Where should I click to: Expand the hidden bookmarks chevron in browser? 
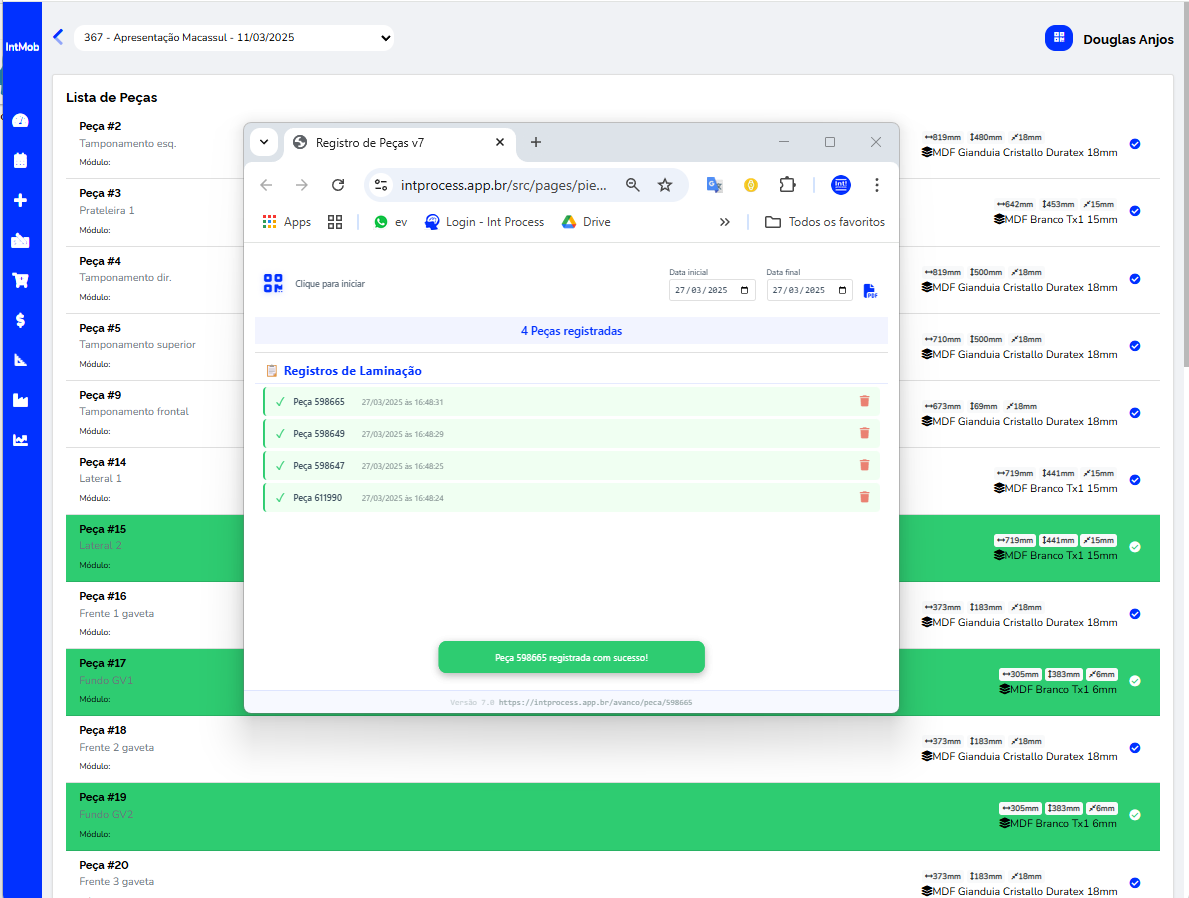[x=725, y=222]
